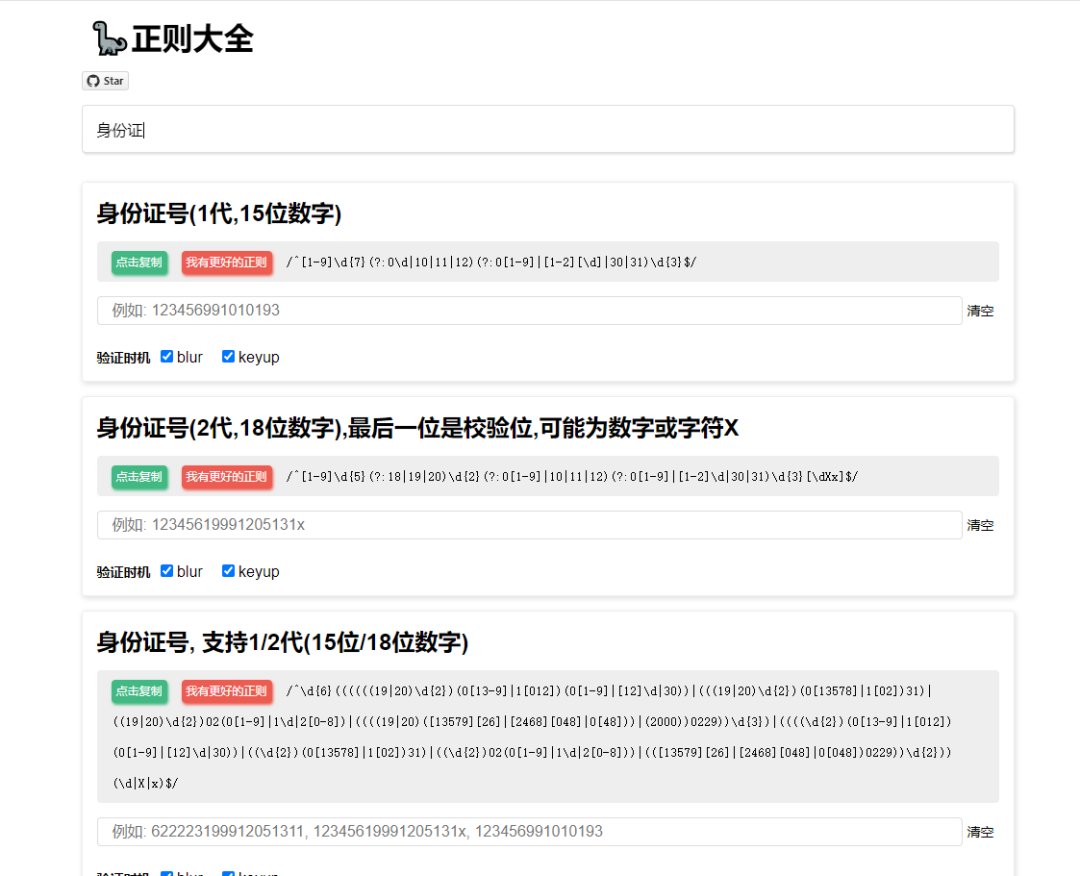Toggle the blur checkbox in the 1代 card
1080x876 pixels.
[167, 357]
